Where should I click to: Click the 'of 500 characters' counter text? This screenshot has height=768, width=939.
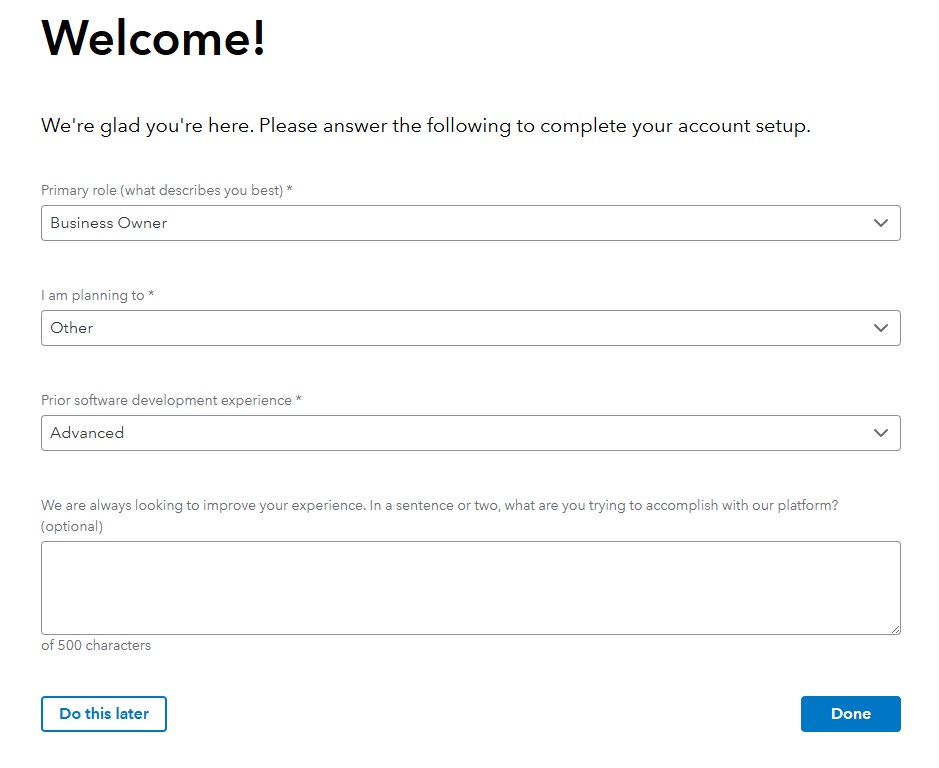[x=95, y=645]
